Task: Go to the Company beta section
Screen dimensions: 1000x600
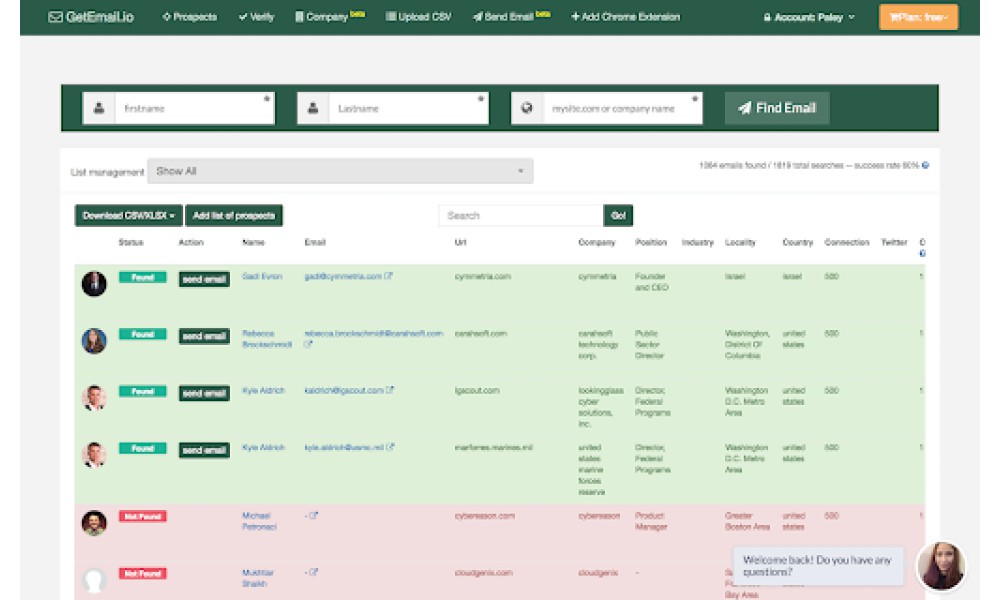Action: click(x=330, y=17)
